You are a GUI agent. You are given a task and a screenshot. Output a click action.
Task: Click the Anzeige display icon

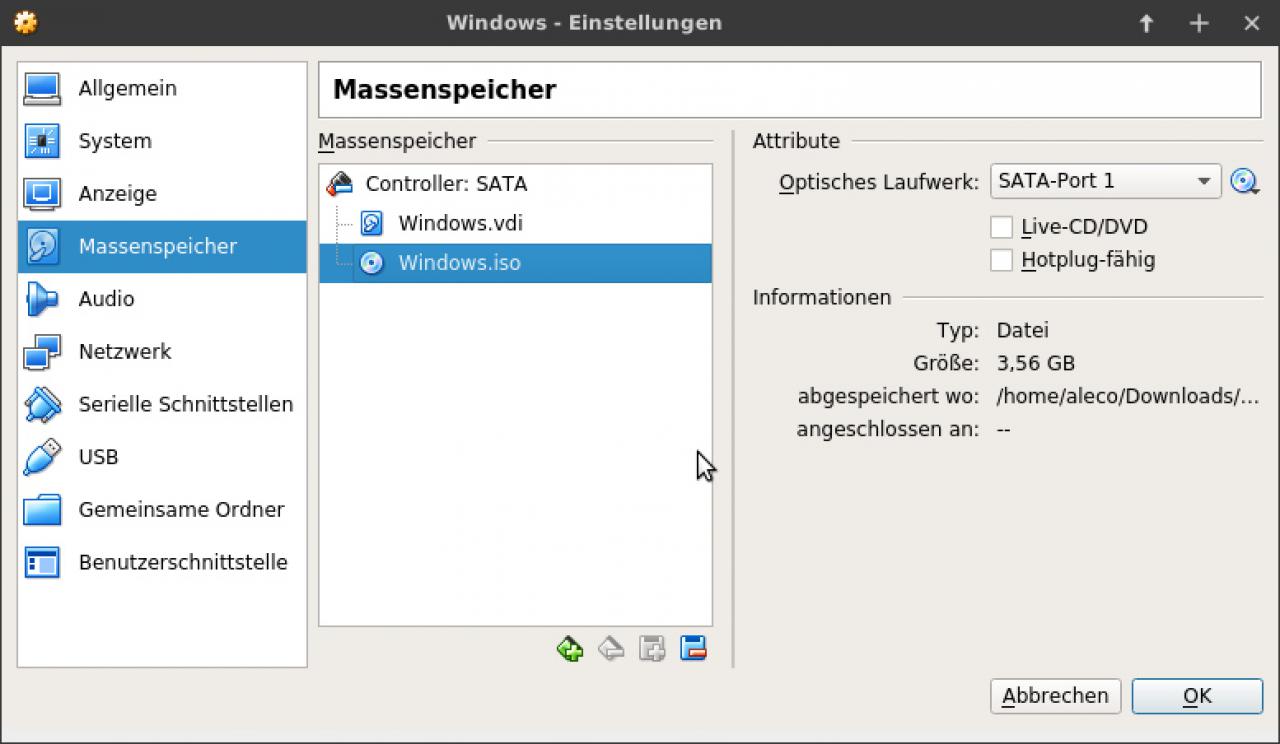43,194
